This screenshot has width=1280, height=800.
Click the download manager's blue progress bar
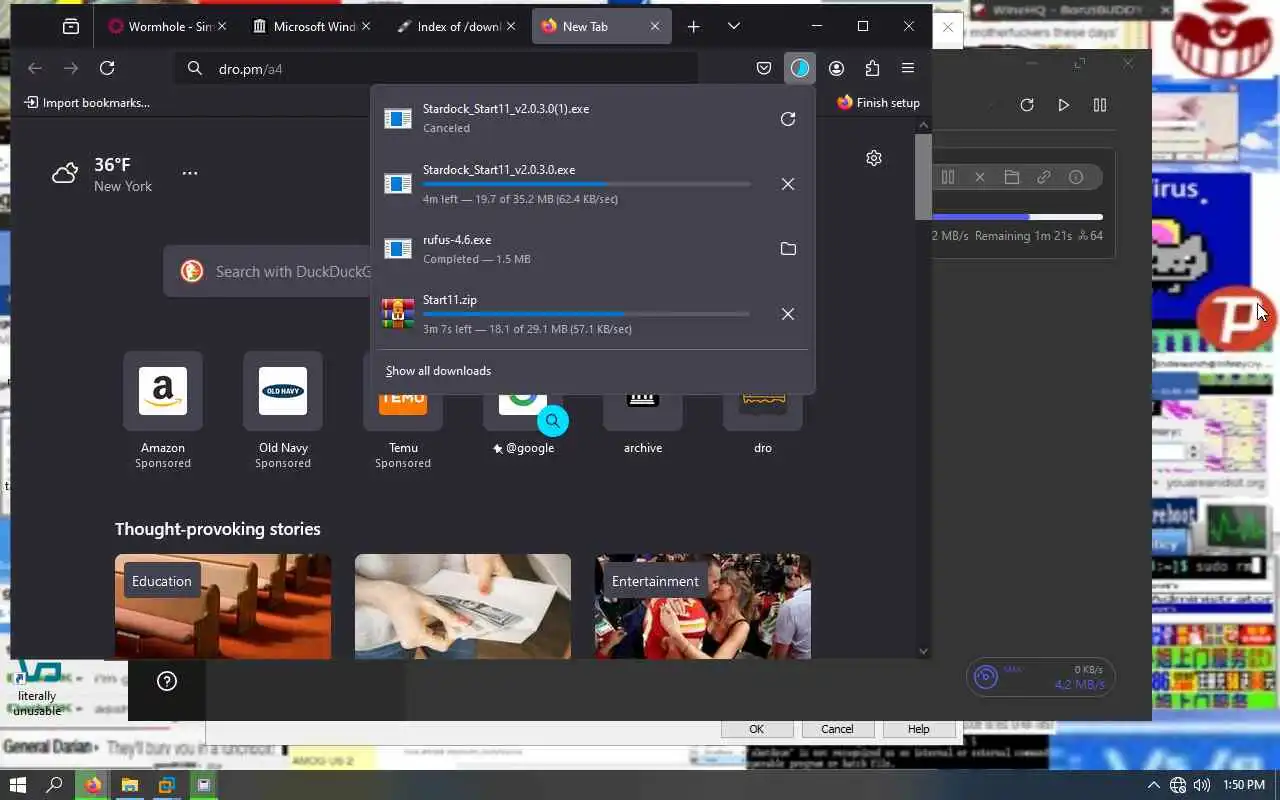(1017, 216)
